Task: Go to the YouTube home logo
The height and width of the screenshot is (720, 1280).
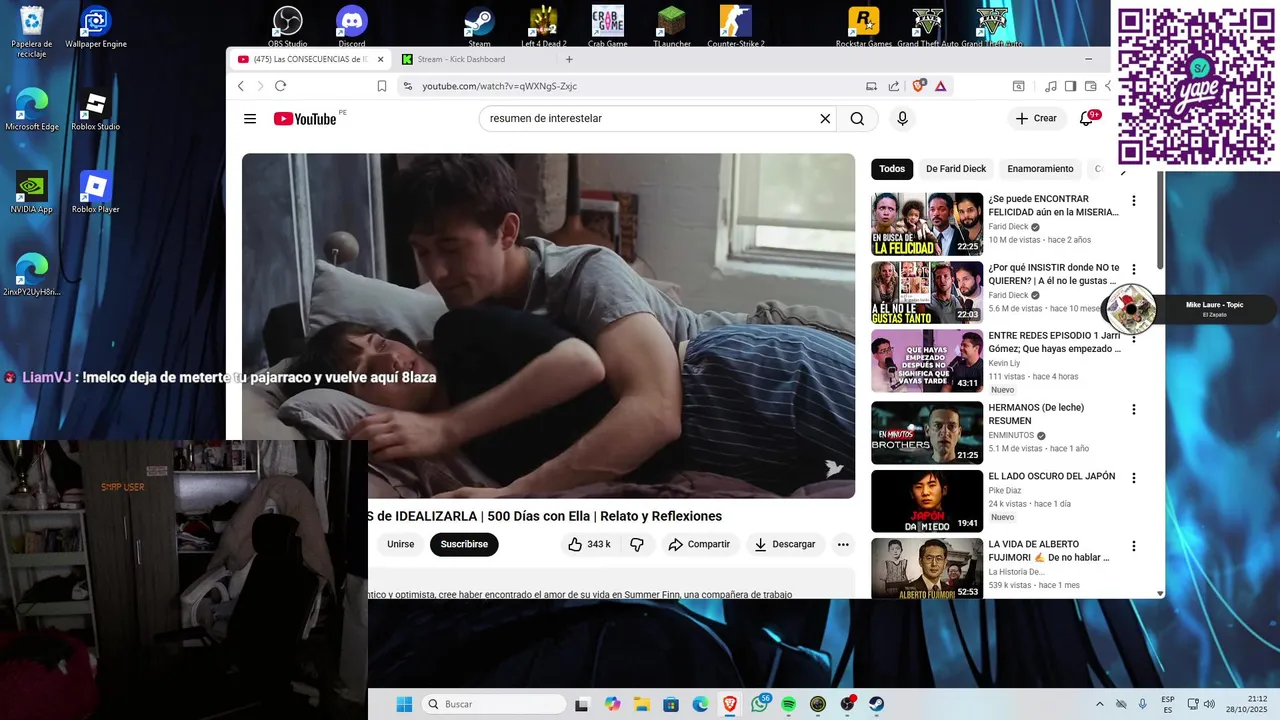Action: point(305,119)
